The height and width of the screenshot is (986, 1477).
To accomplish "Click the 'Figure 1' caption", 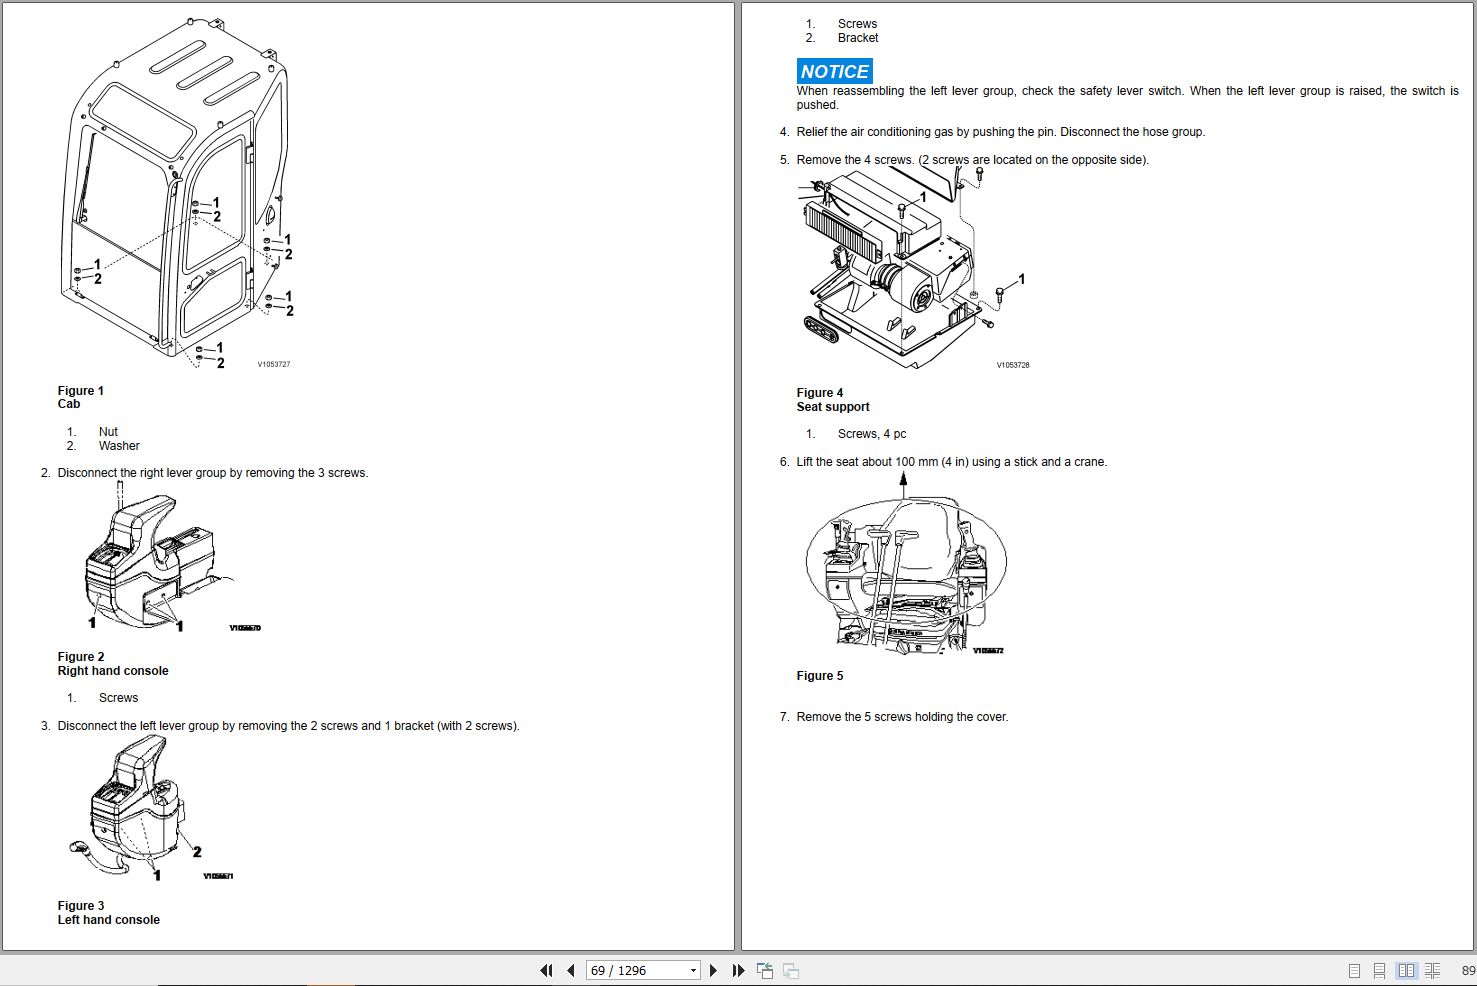I will tap(81, 391).
